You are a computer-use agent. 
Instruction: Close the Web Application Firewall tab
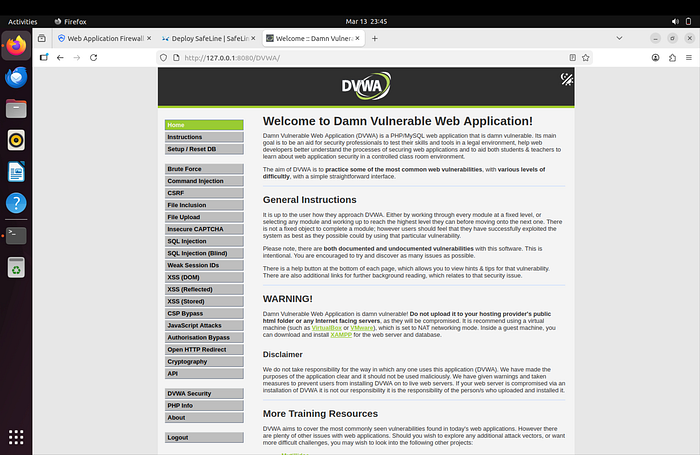(x=149, y=38)
